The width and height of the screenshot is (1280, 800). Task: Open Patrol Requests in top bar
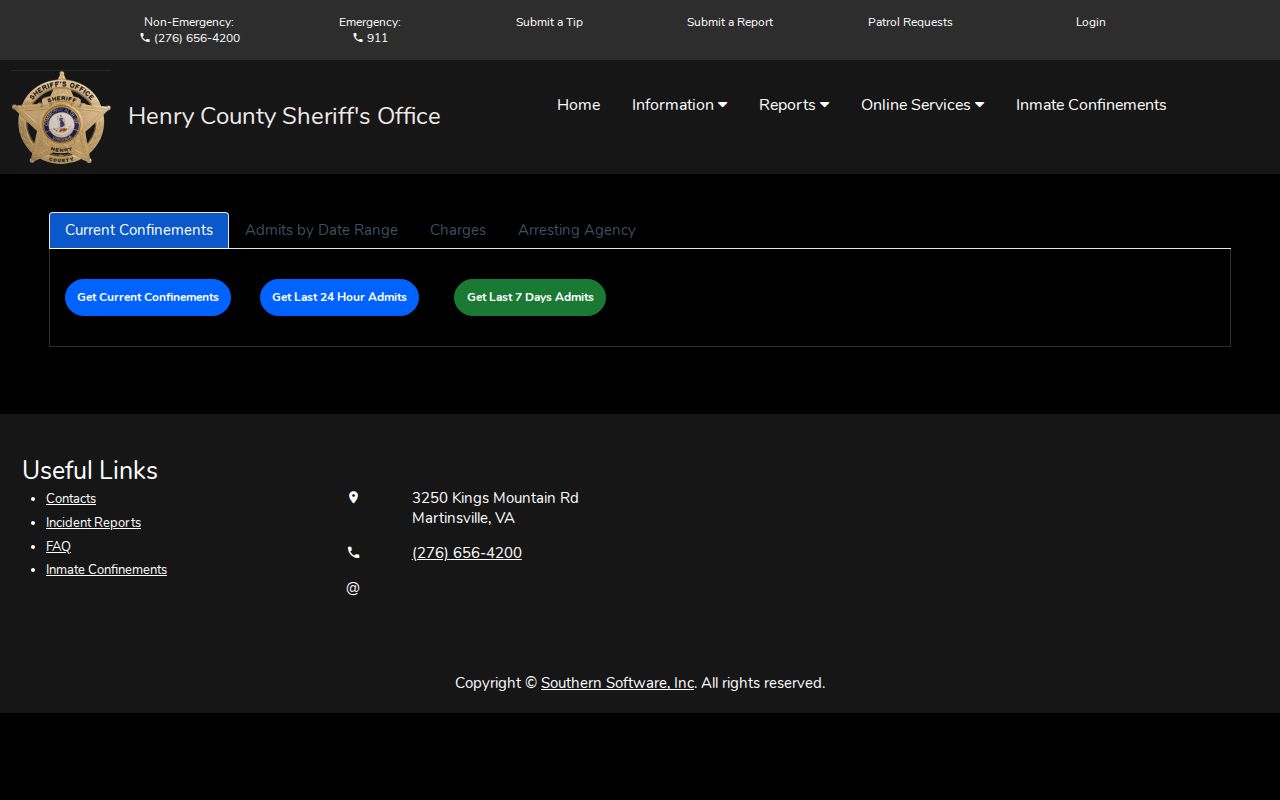pyautogui.click(x=910, y=22)
